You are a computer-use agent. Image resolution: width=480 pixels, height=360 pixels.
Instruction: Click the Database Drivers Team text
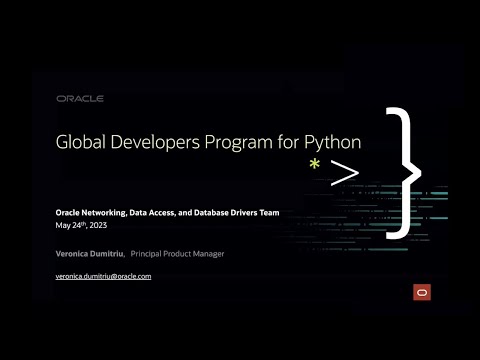(x=237, y=213)
